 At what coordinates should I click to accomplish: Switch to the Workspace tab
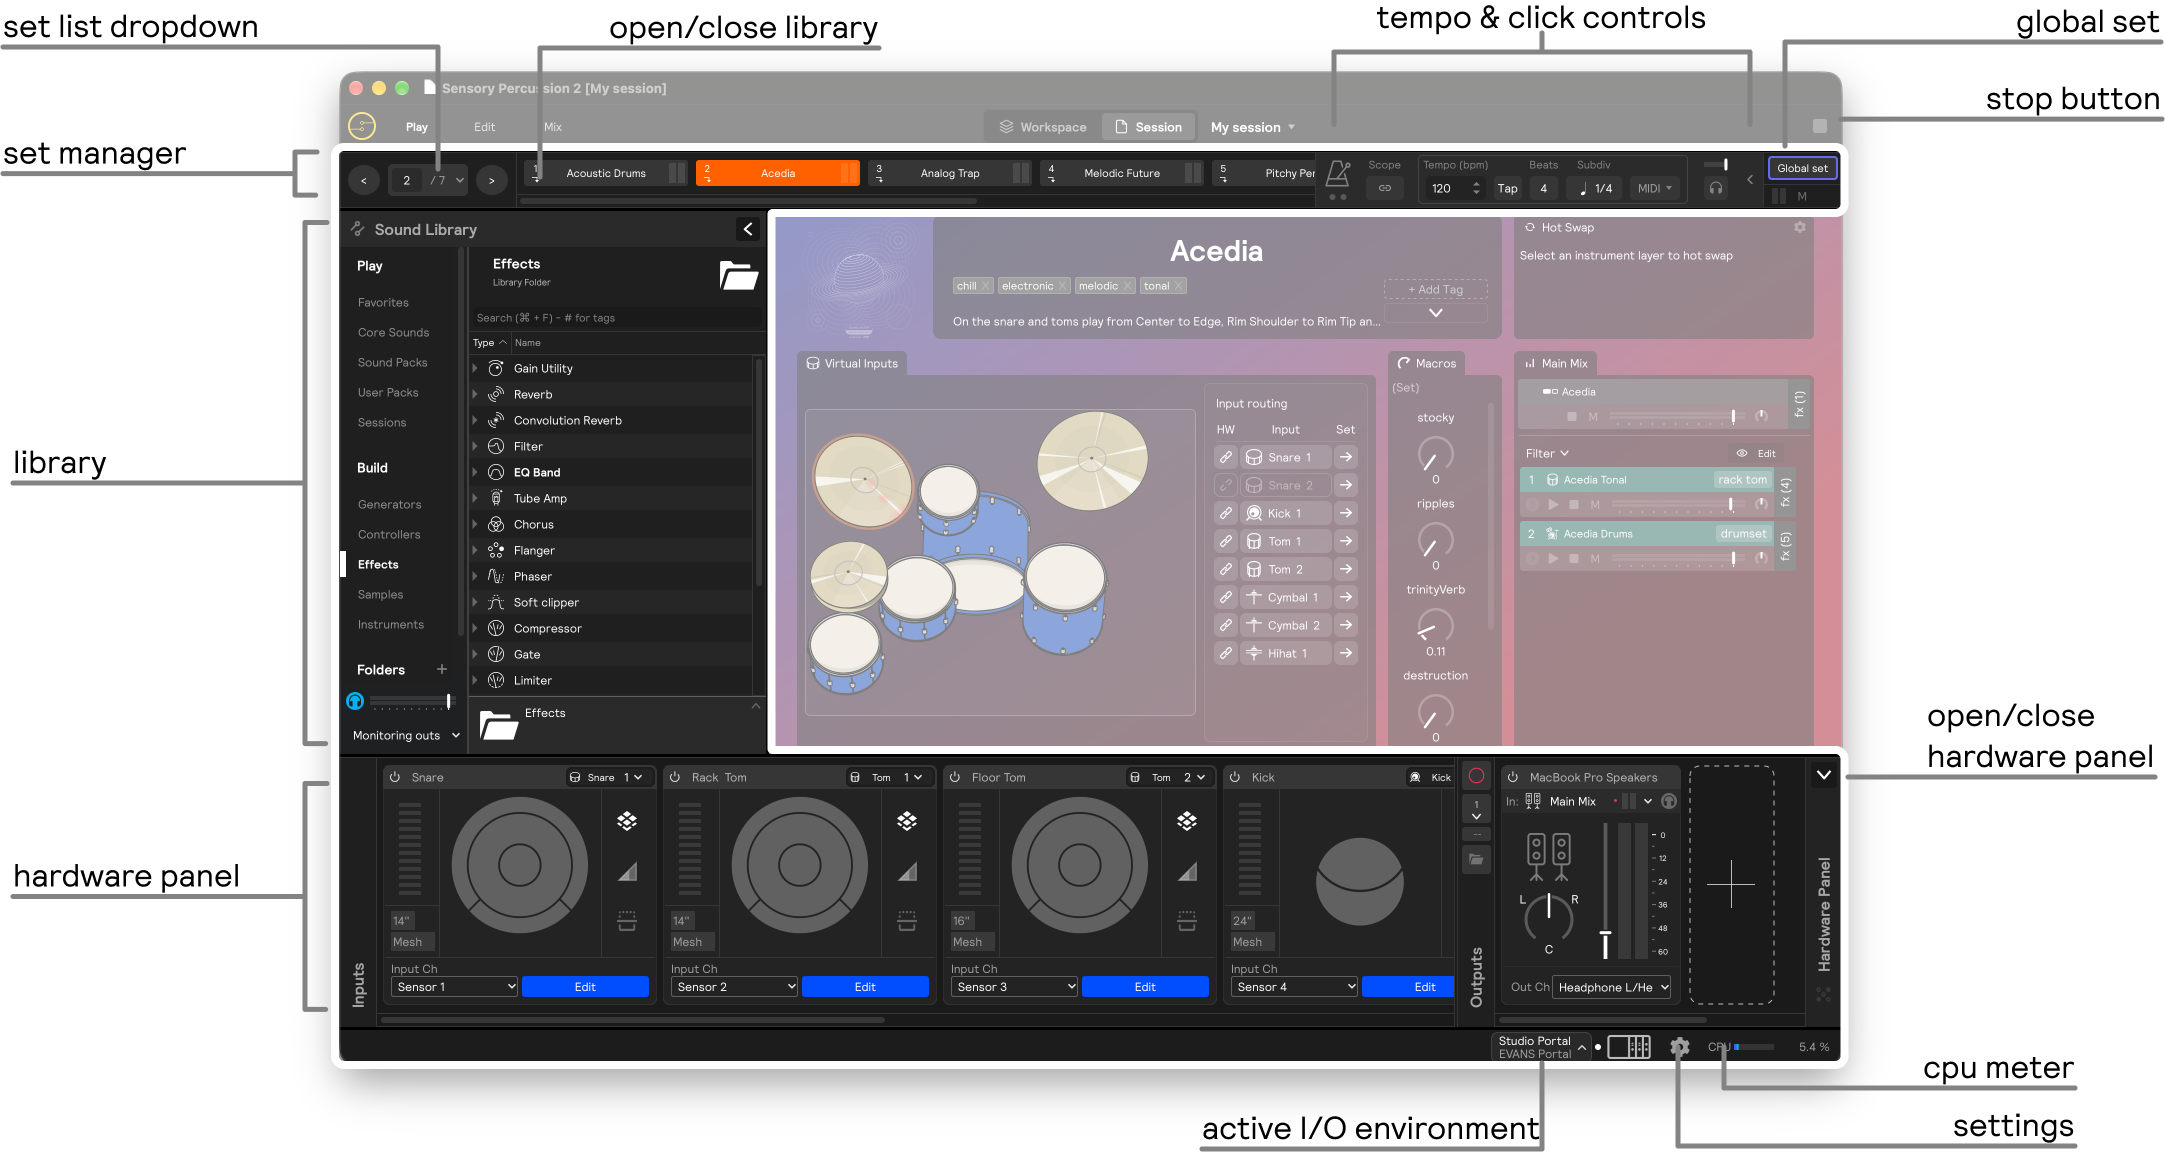coord(1043,127)
